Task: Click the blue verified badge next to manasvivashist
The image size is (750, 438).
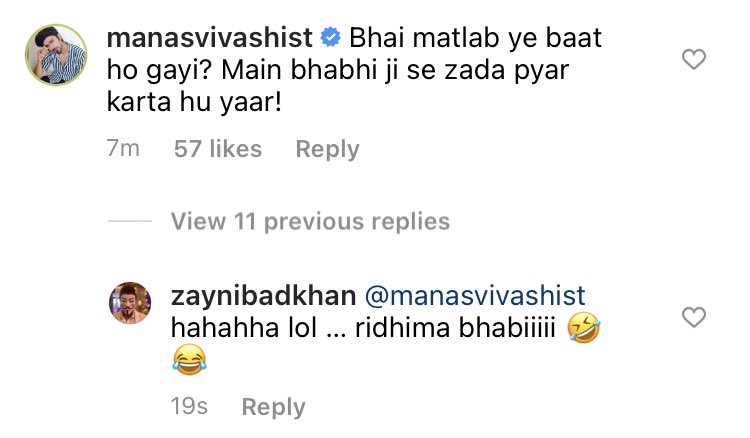Action: (330, 38)
